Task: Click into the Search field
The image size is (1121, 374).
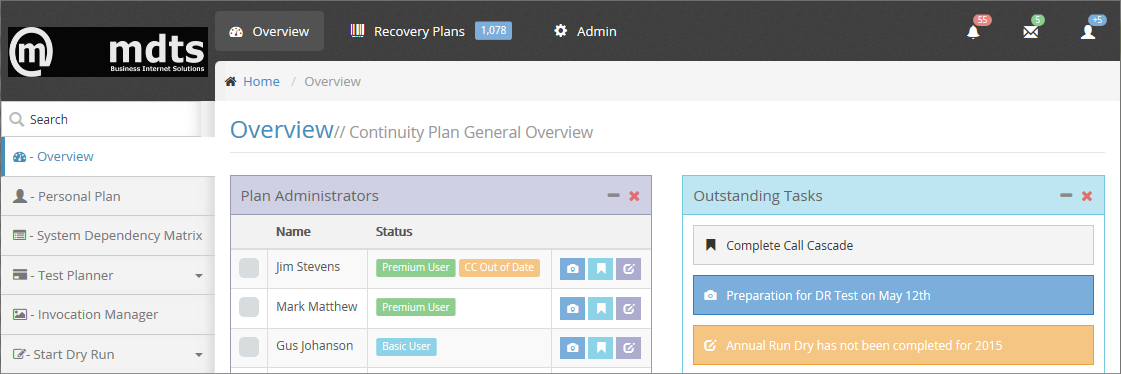Action: click(x=101, y=119)
